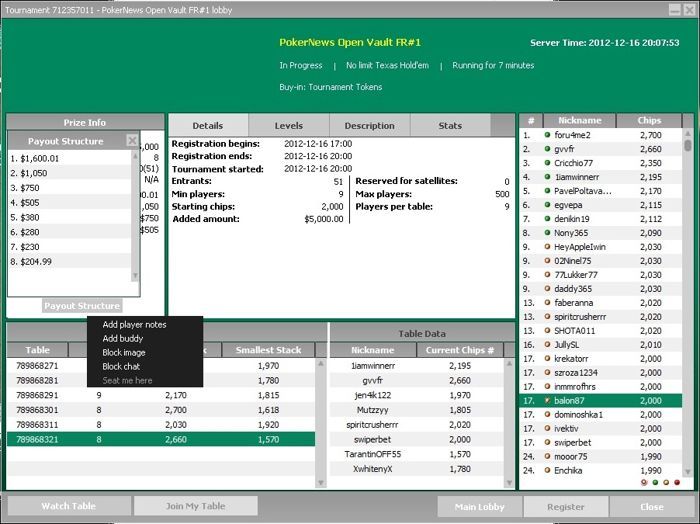700x524 pixels.
Task: Click status dot beside HeyAppleIwin
Action: (x=547, y=246)
